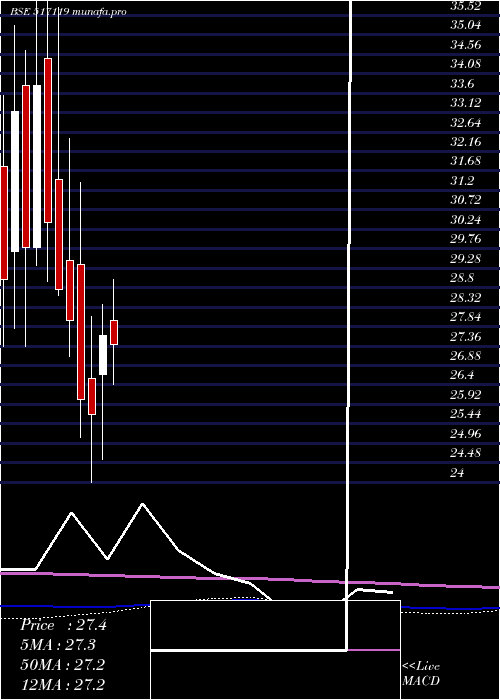Select the last red candlestick on the right
This screenshot has height=700, width=500.
pyautogui.click(x=114, y=332)
